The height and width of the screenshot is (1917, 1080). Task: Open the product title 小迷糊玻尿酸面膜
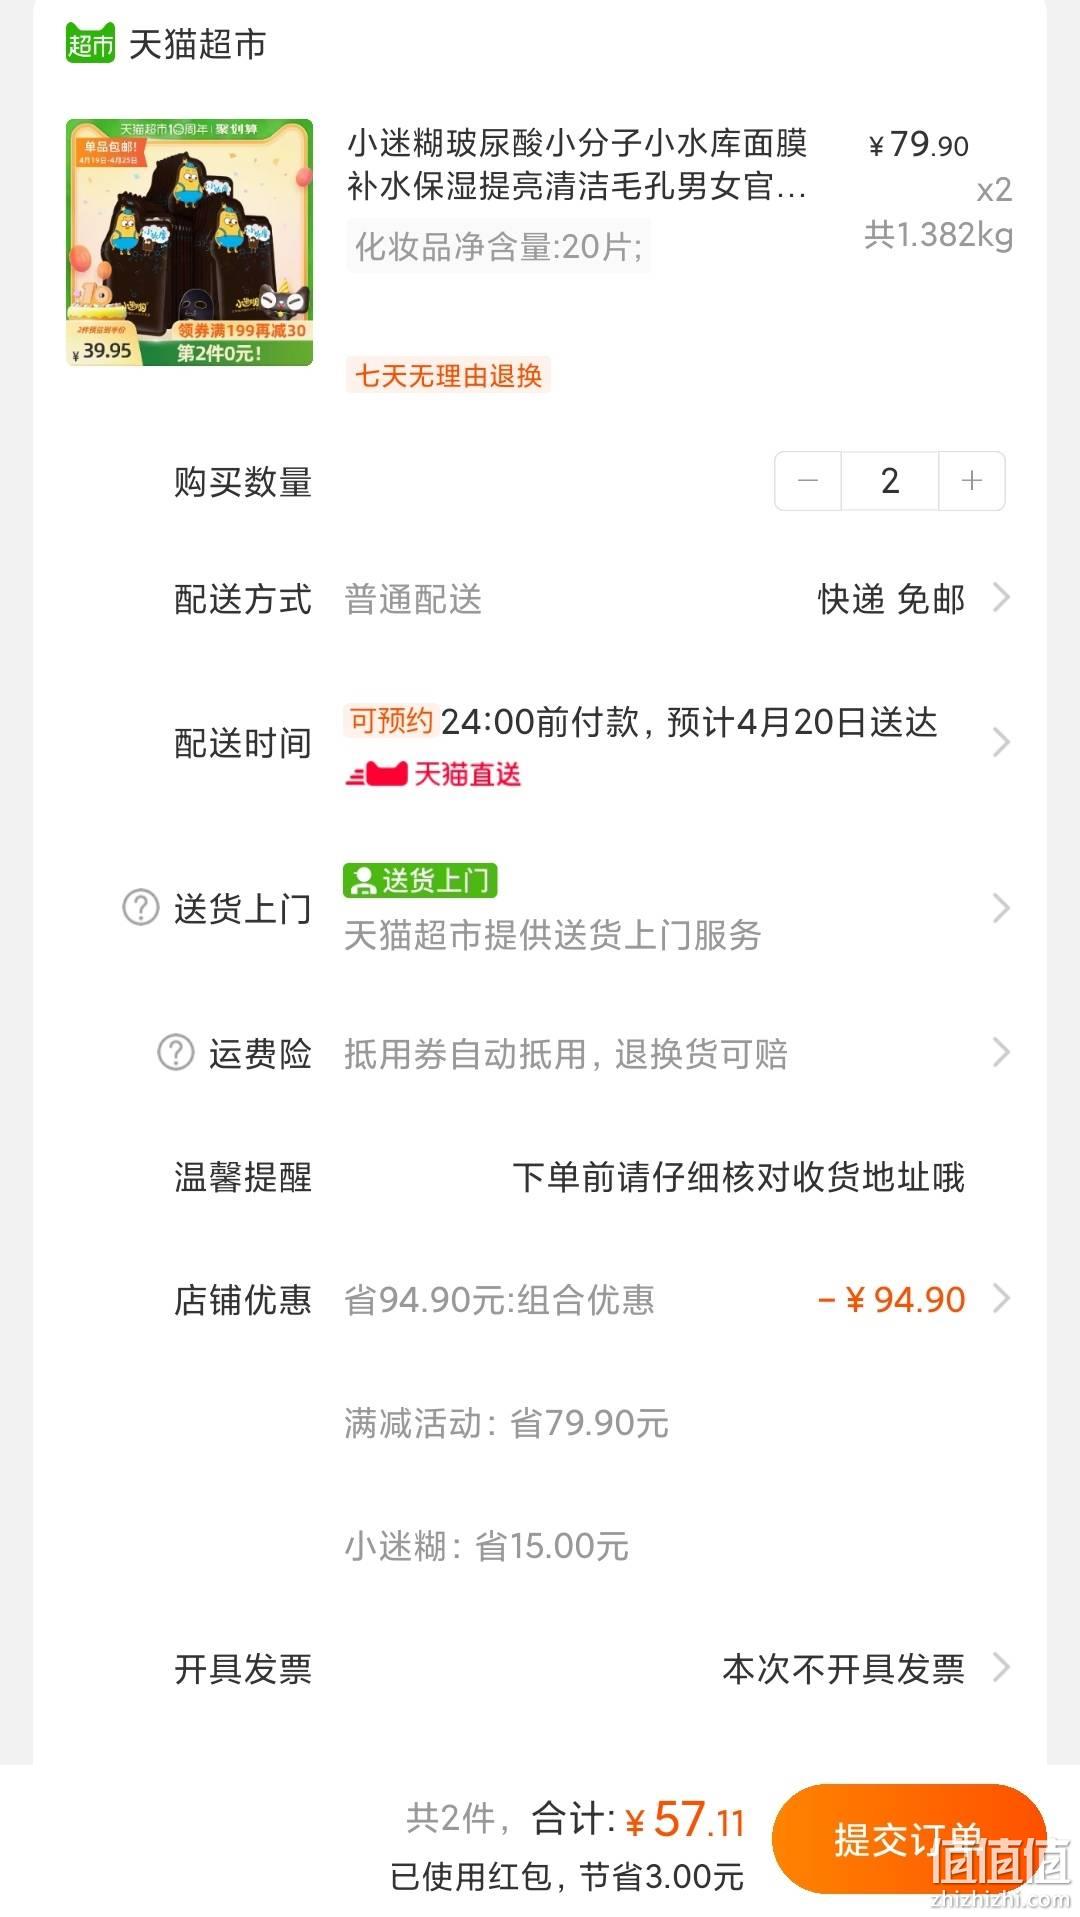[577, 165]
